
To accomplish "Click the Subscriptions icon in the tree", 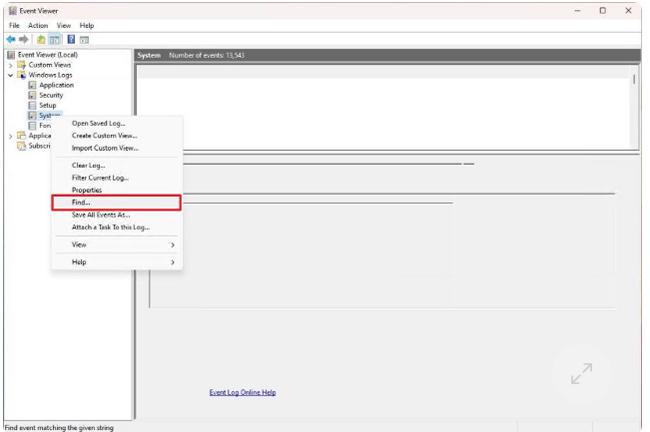I will (21, 146).
